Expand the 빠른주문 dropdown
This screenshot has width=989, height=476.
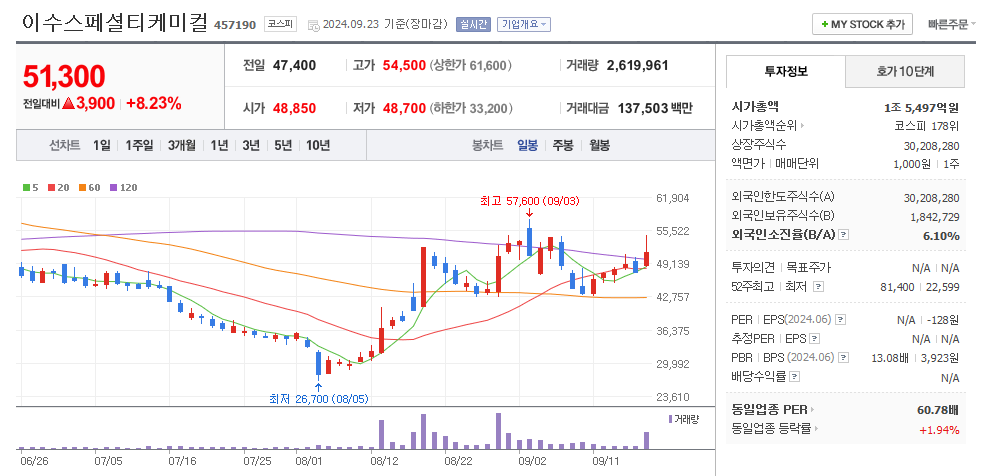[952, 25]
